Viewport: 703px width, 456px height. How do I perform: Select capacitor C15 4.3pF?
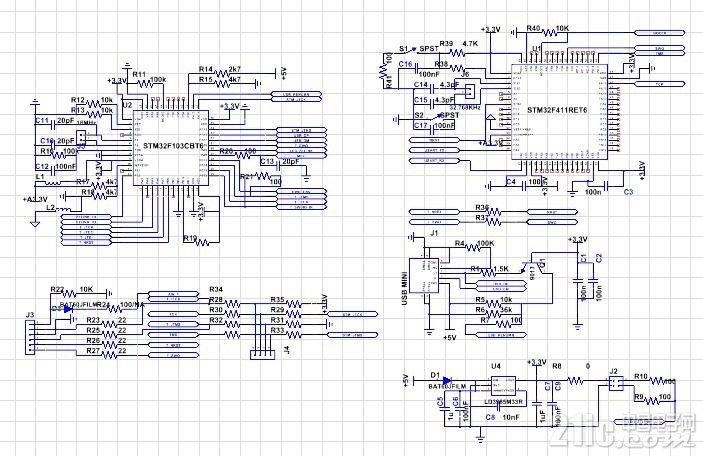coord(433,103)
